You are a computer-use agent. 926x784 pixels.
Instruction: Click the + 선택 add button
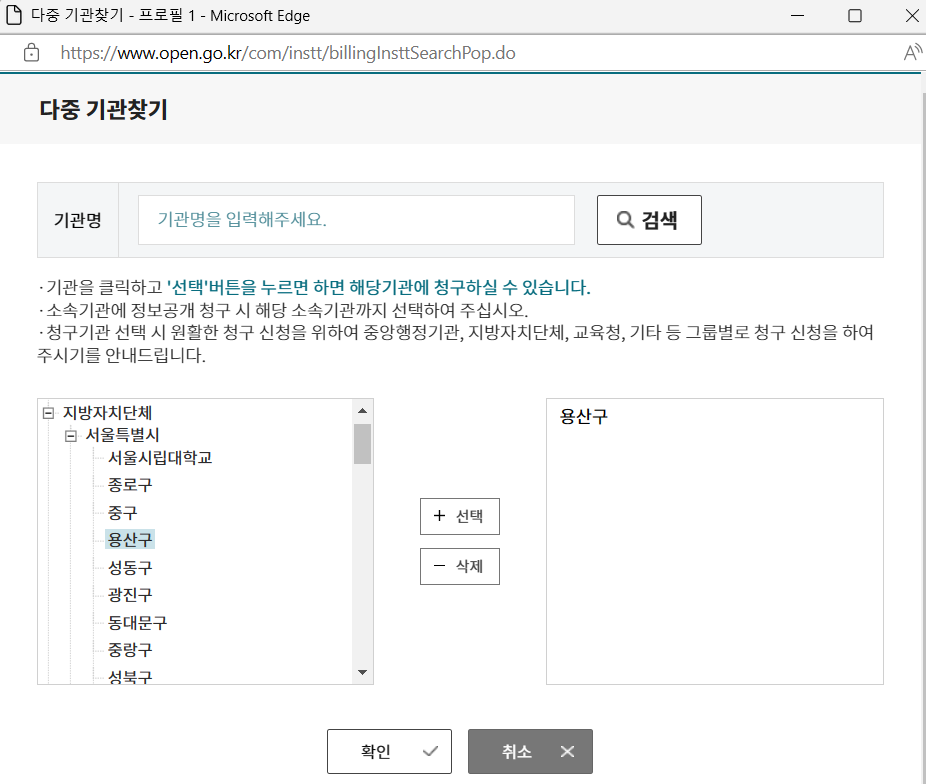click(x=459, y=516)
